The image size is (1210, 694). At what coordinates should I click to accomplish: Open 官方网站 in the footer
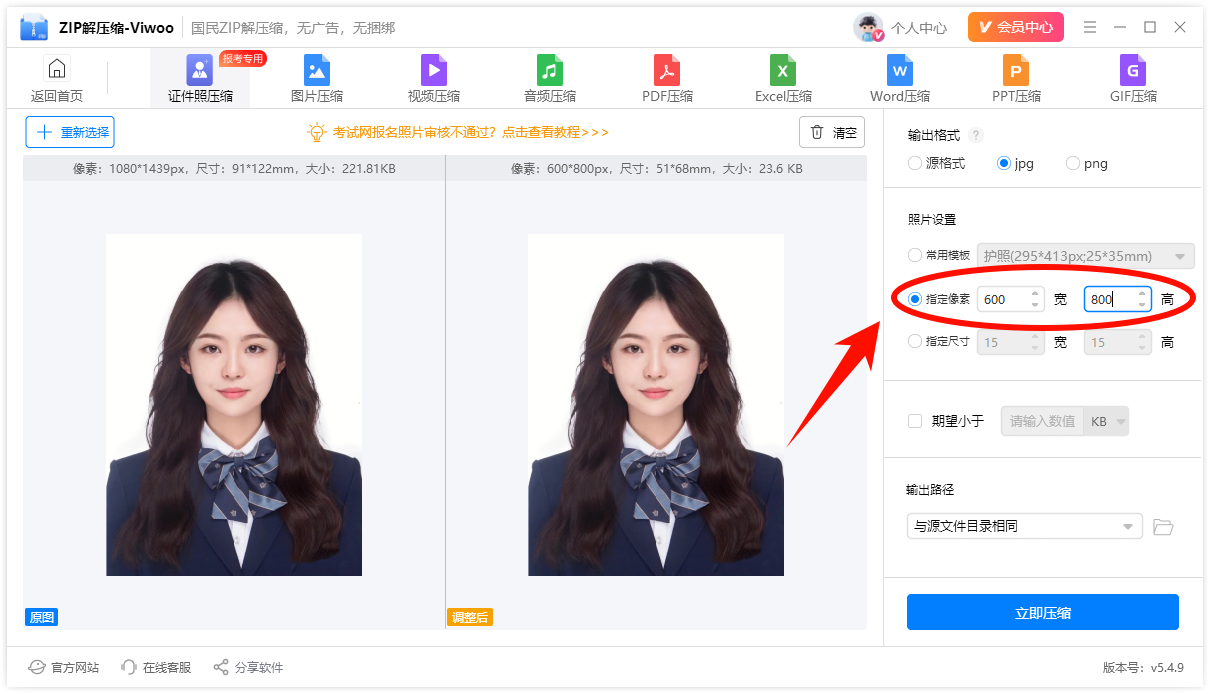pos(64,667)
